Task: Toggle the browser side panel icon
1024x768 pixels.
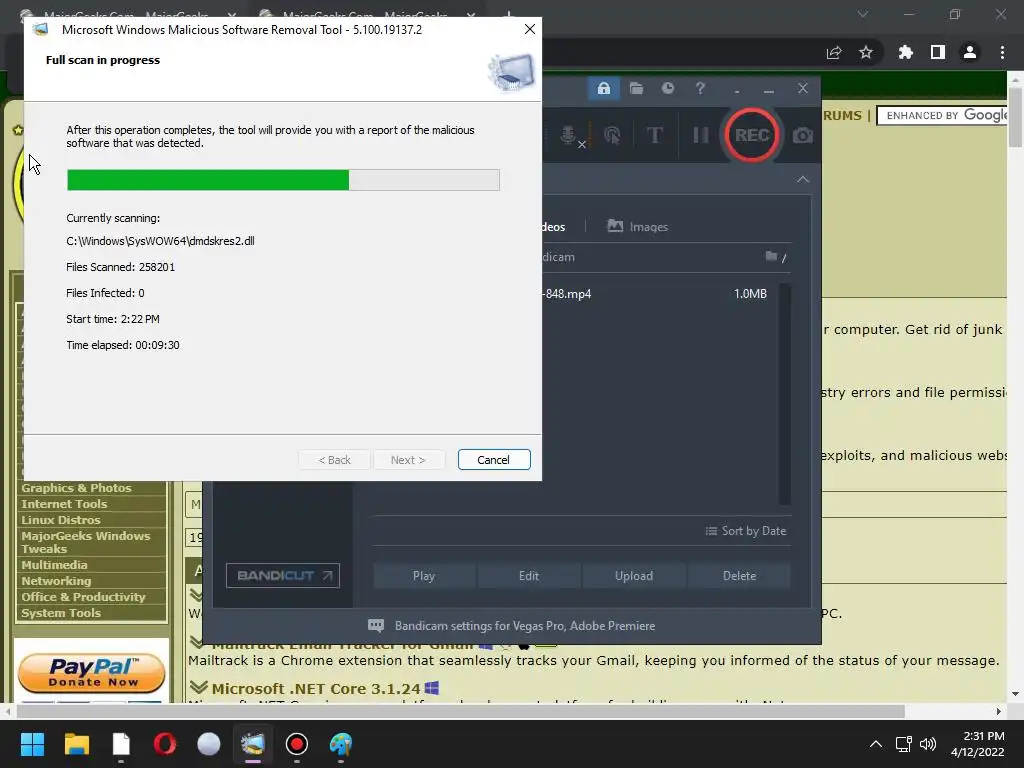Action: pos(938,52)
